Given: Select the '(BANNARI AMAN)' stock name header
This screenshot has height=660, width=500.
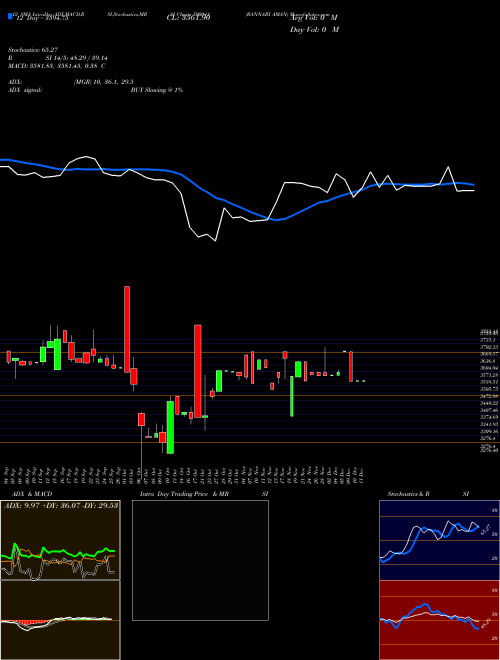Looking at the screenshot, I should click(267, 13).
